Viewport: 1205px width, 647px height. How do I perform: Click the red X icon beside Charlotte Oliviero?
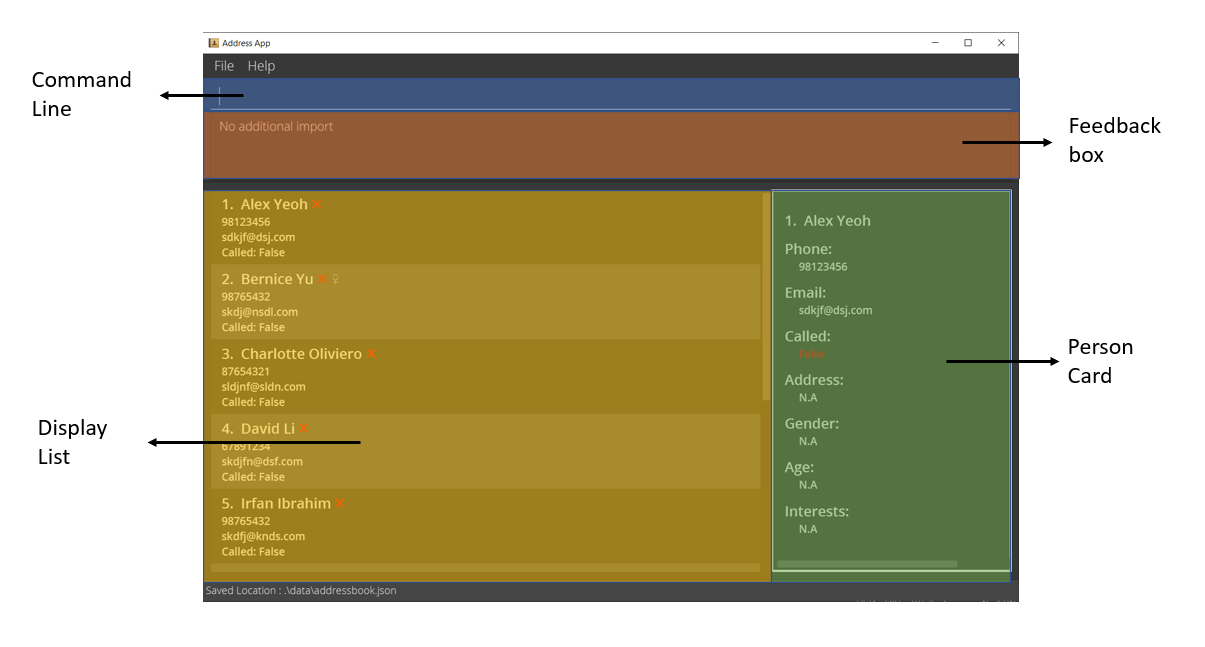coord(371,354)
